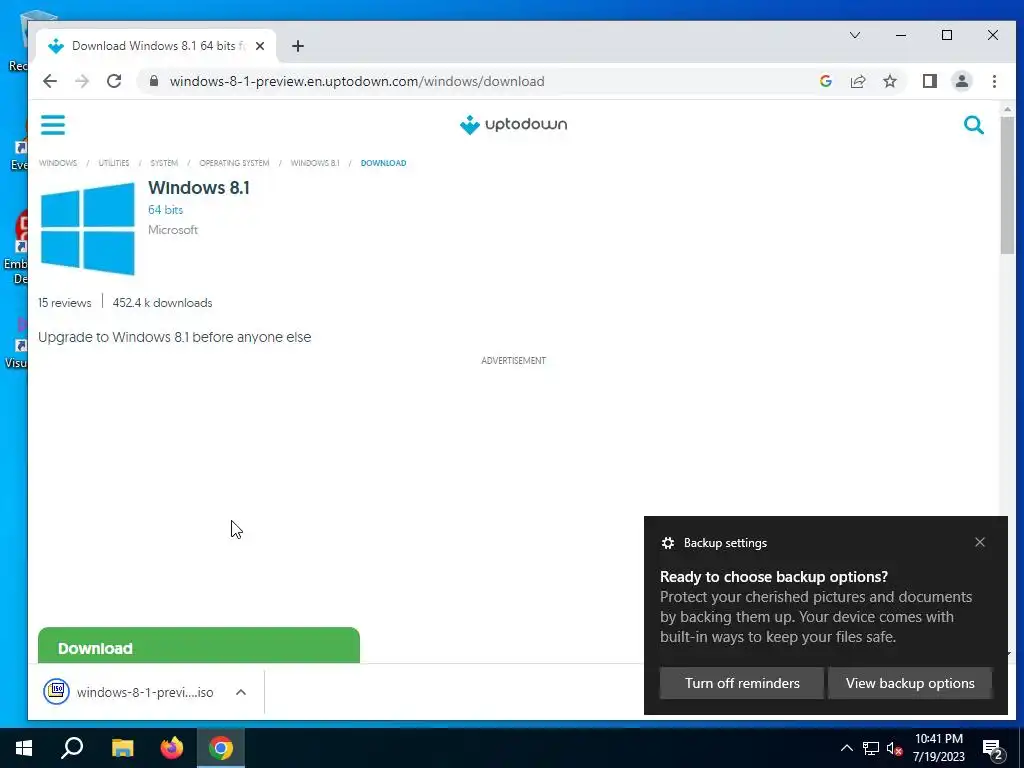Select the WINDOWS 8.1 breadcrumb link

point(315,163)
